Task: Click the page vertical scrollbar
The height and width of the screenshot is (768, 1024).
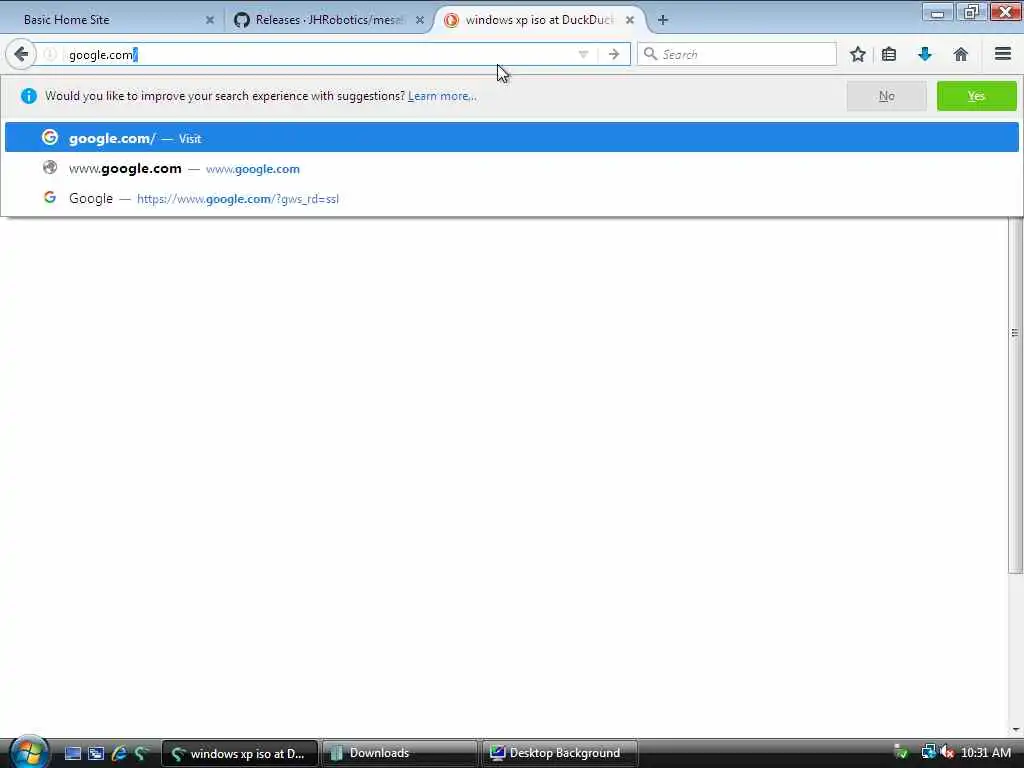Action: pyautogui.click(x=1015, y=395)
